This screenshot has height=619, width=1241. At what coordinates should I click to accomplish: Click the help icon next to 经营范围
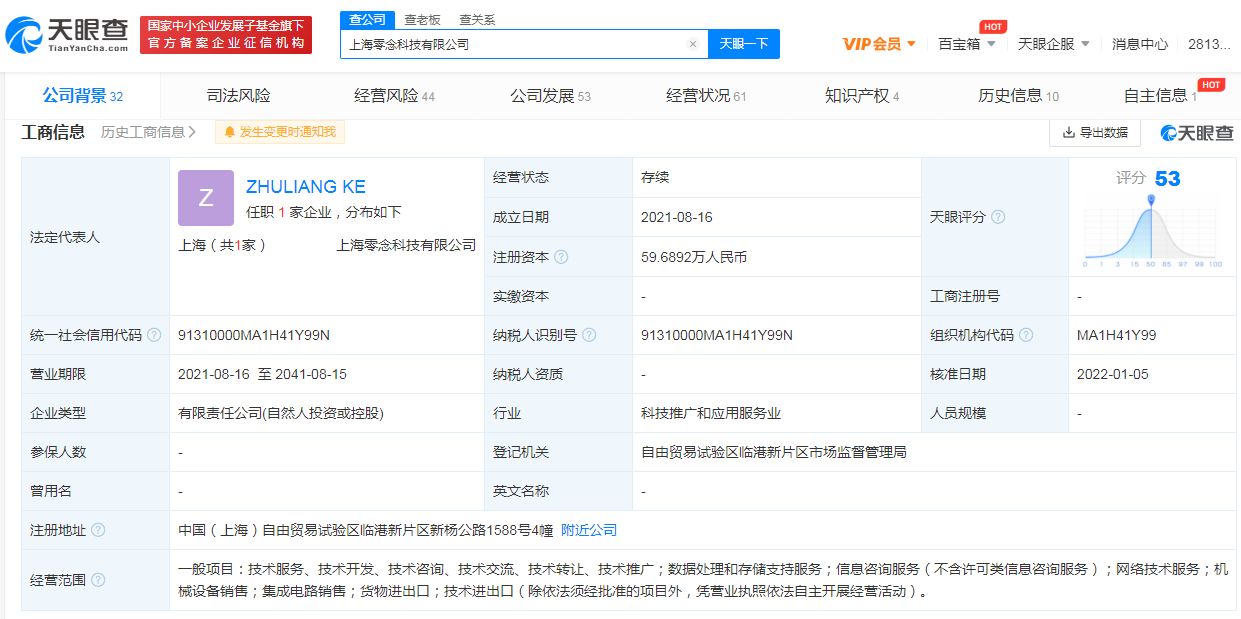[x=98, y=580]
